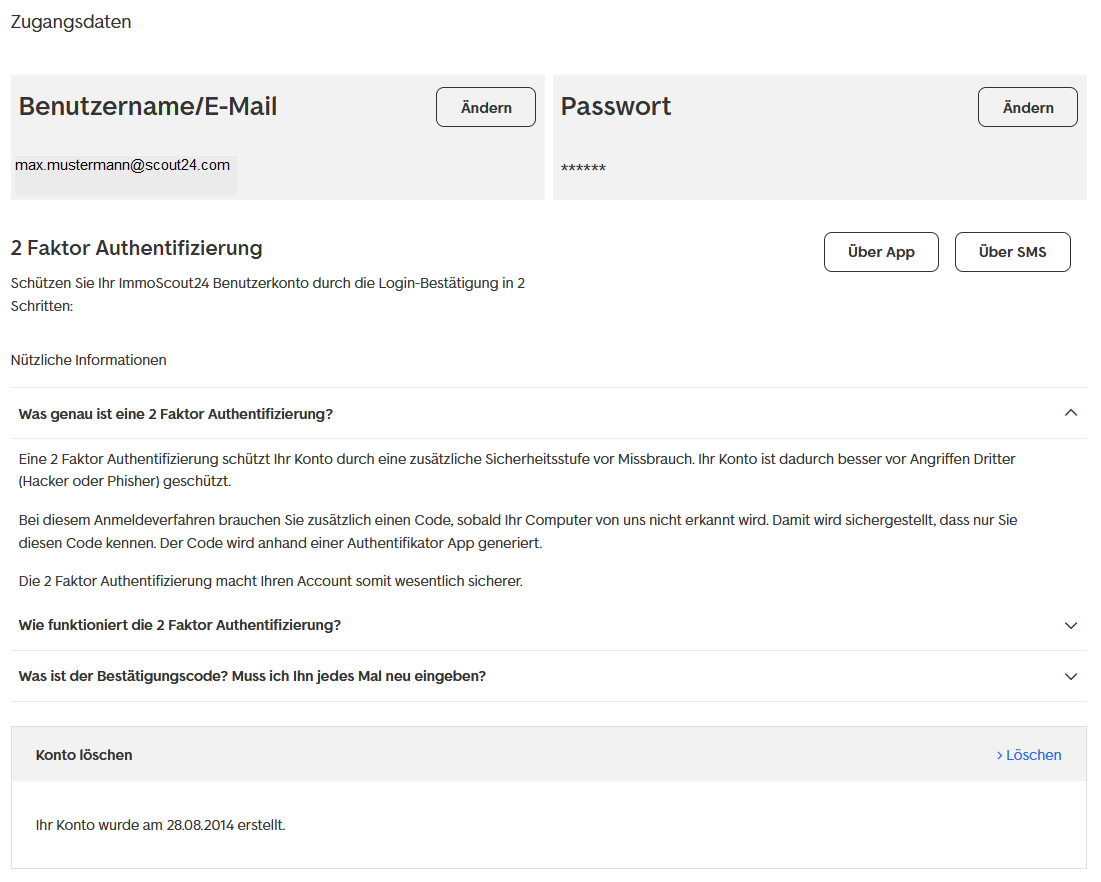Click the Zugangsdaten page heading
The width and height of the screenshot is (1101, 882).
71,22
